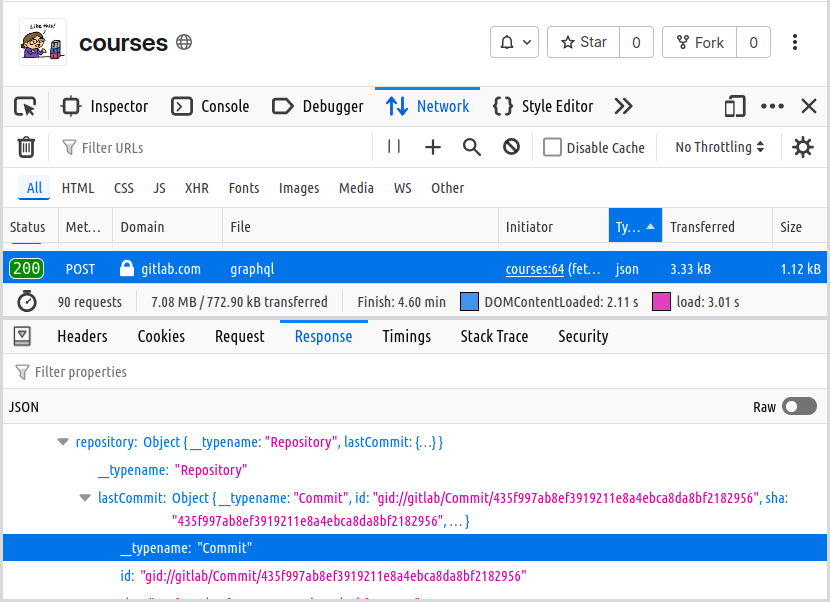Select the id gid://gitlab/Commit row

pyautogui.click(x=415, y=576)
